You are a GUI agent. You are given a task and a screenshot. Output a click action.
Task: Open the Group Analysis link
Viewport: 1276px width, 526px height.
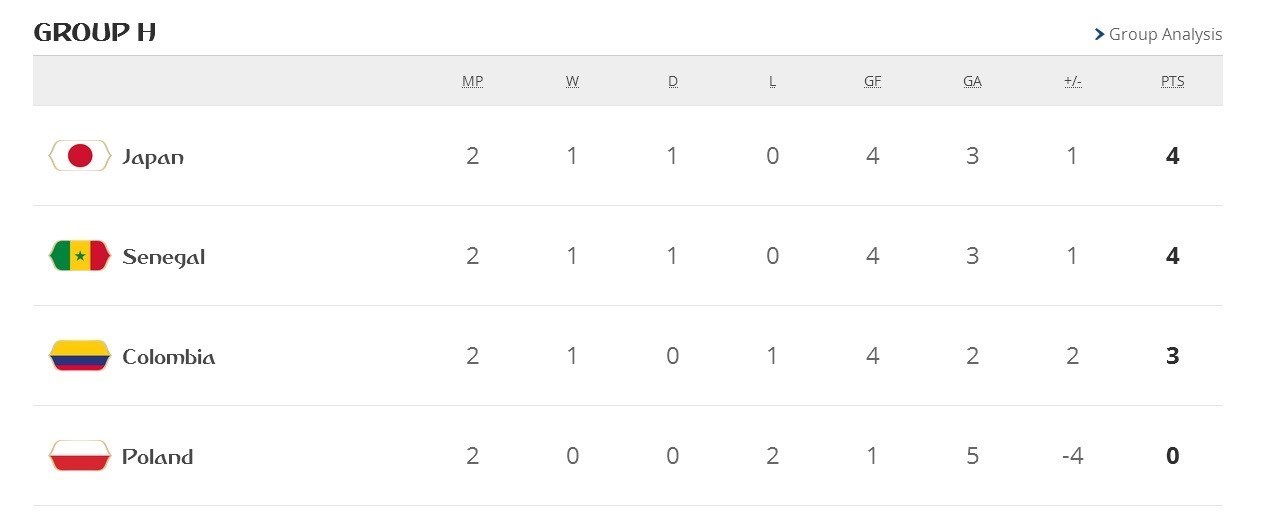click(1165, 35)
